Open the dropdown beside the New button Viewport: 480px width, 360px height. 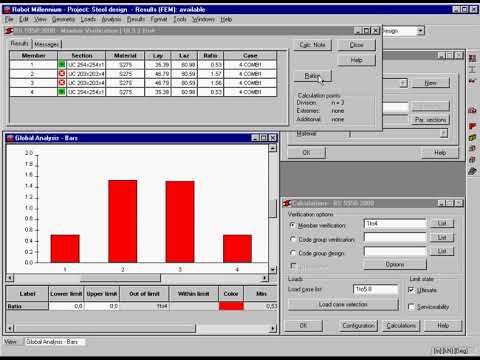pyautogui.click(x=403, y=83)
